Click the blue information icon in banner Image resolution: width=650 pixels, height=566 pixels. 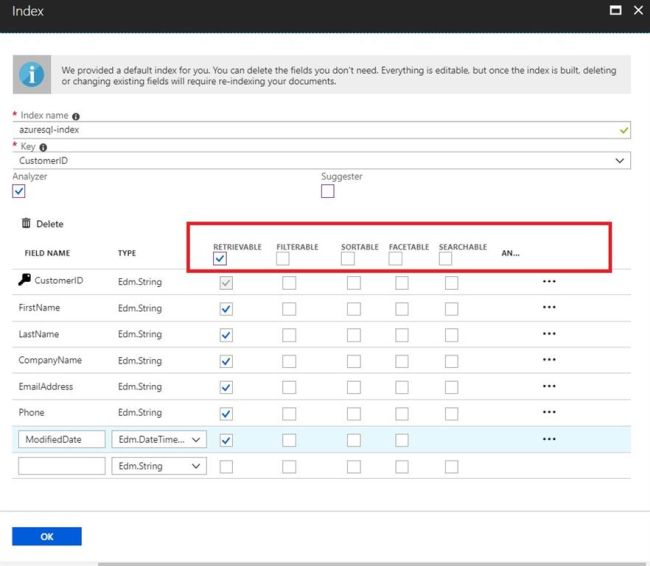(x=32, y=75)
